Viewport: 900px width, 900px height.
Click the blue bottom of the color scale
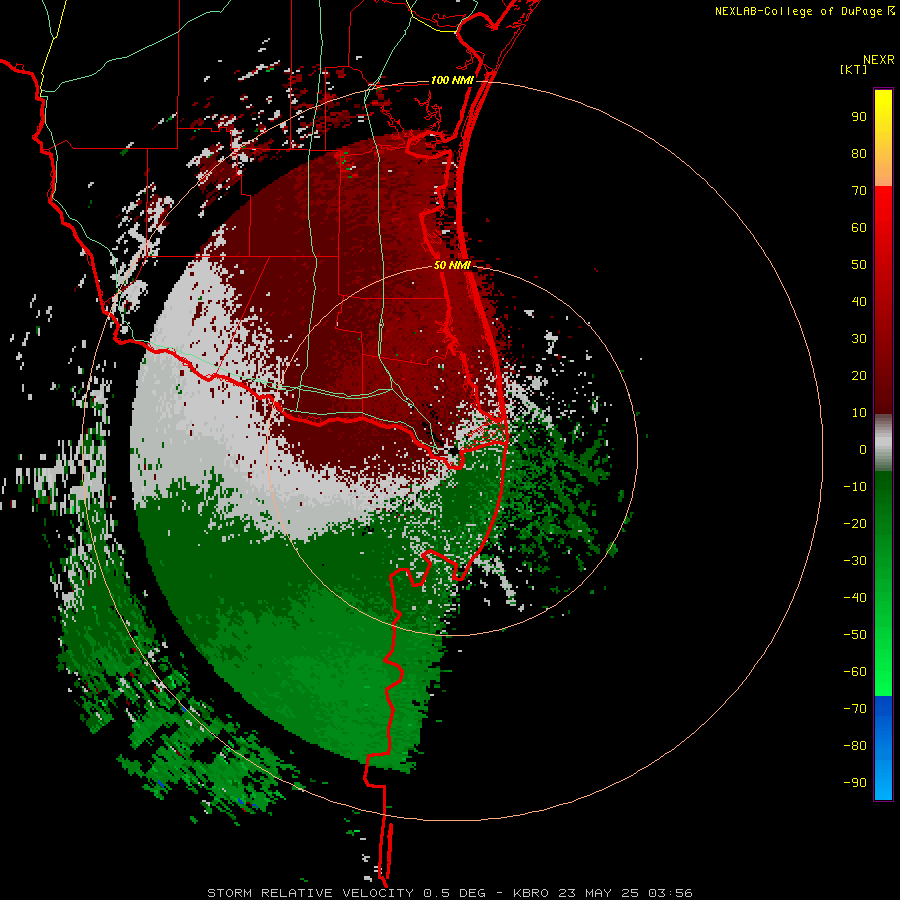click(x=883, y=748)
